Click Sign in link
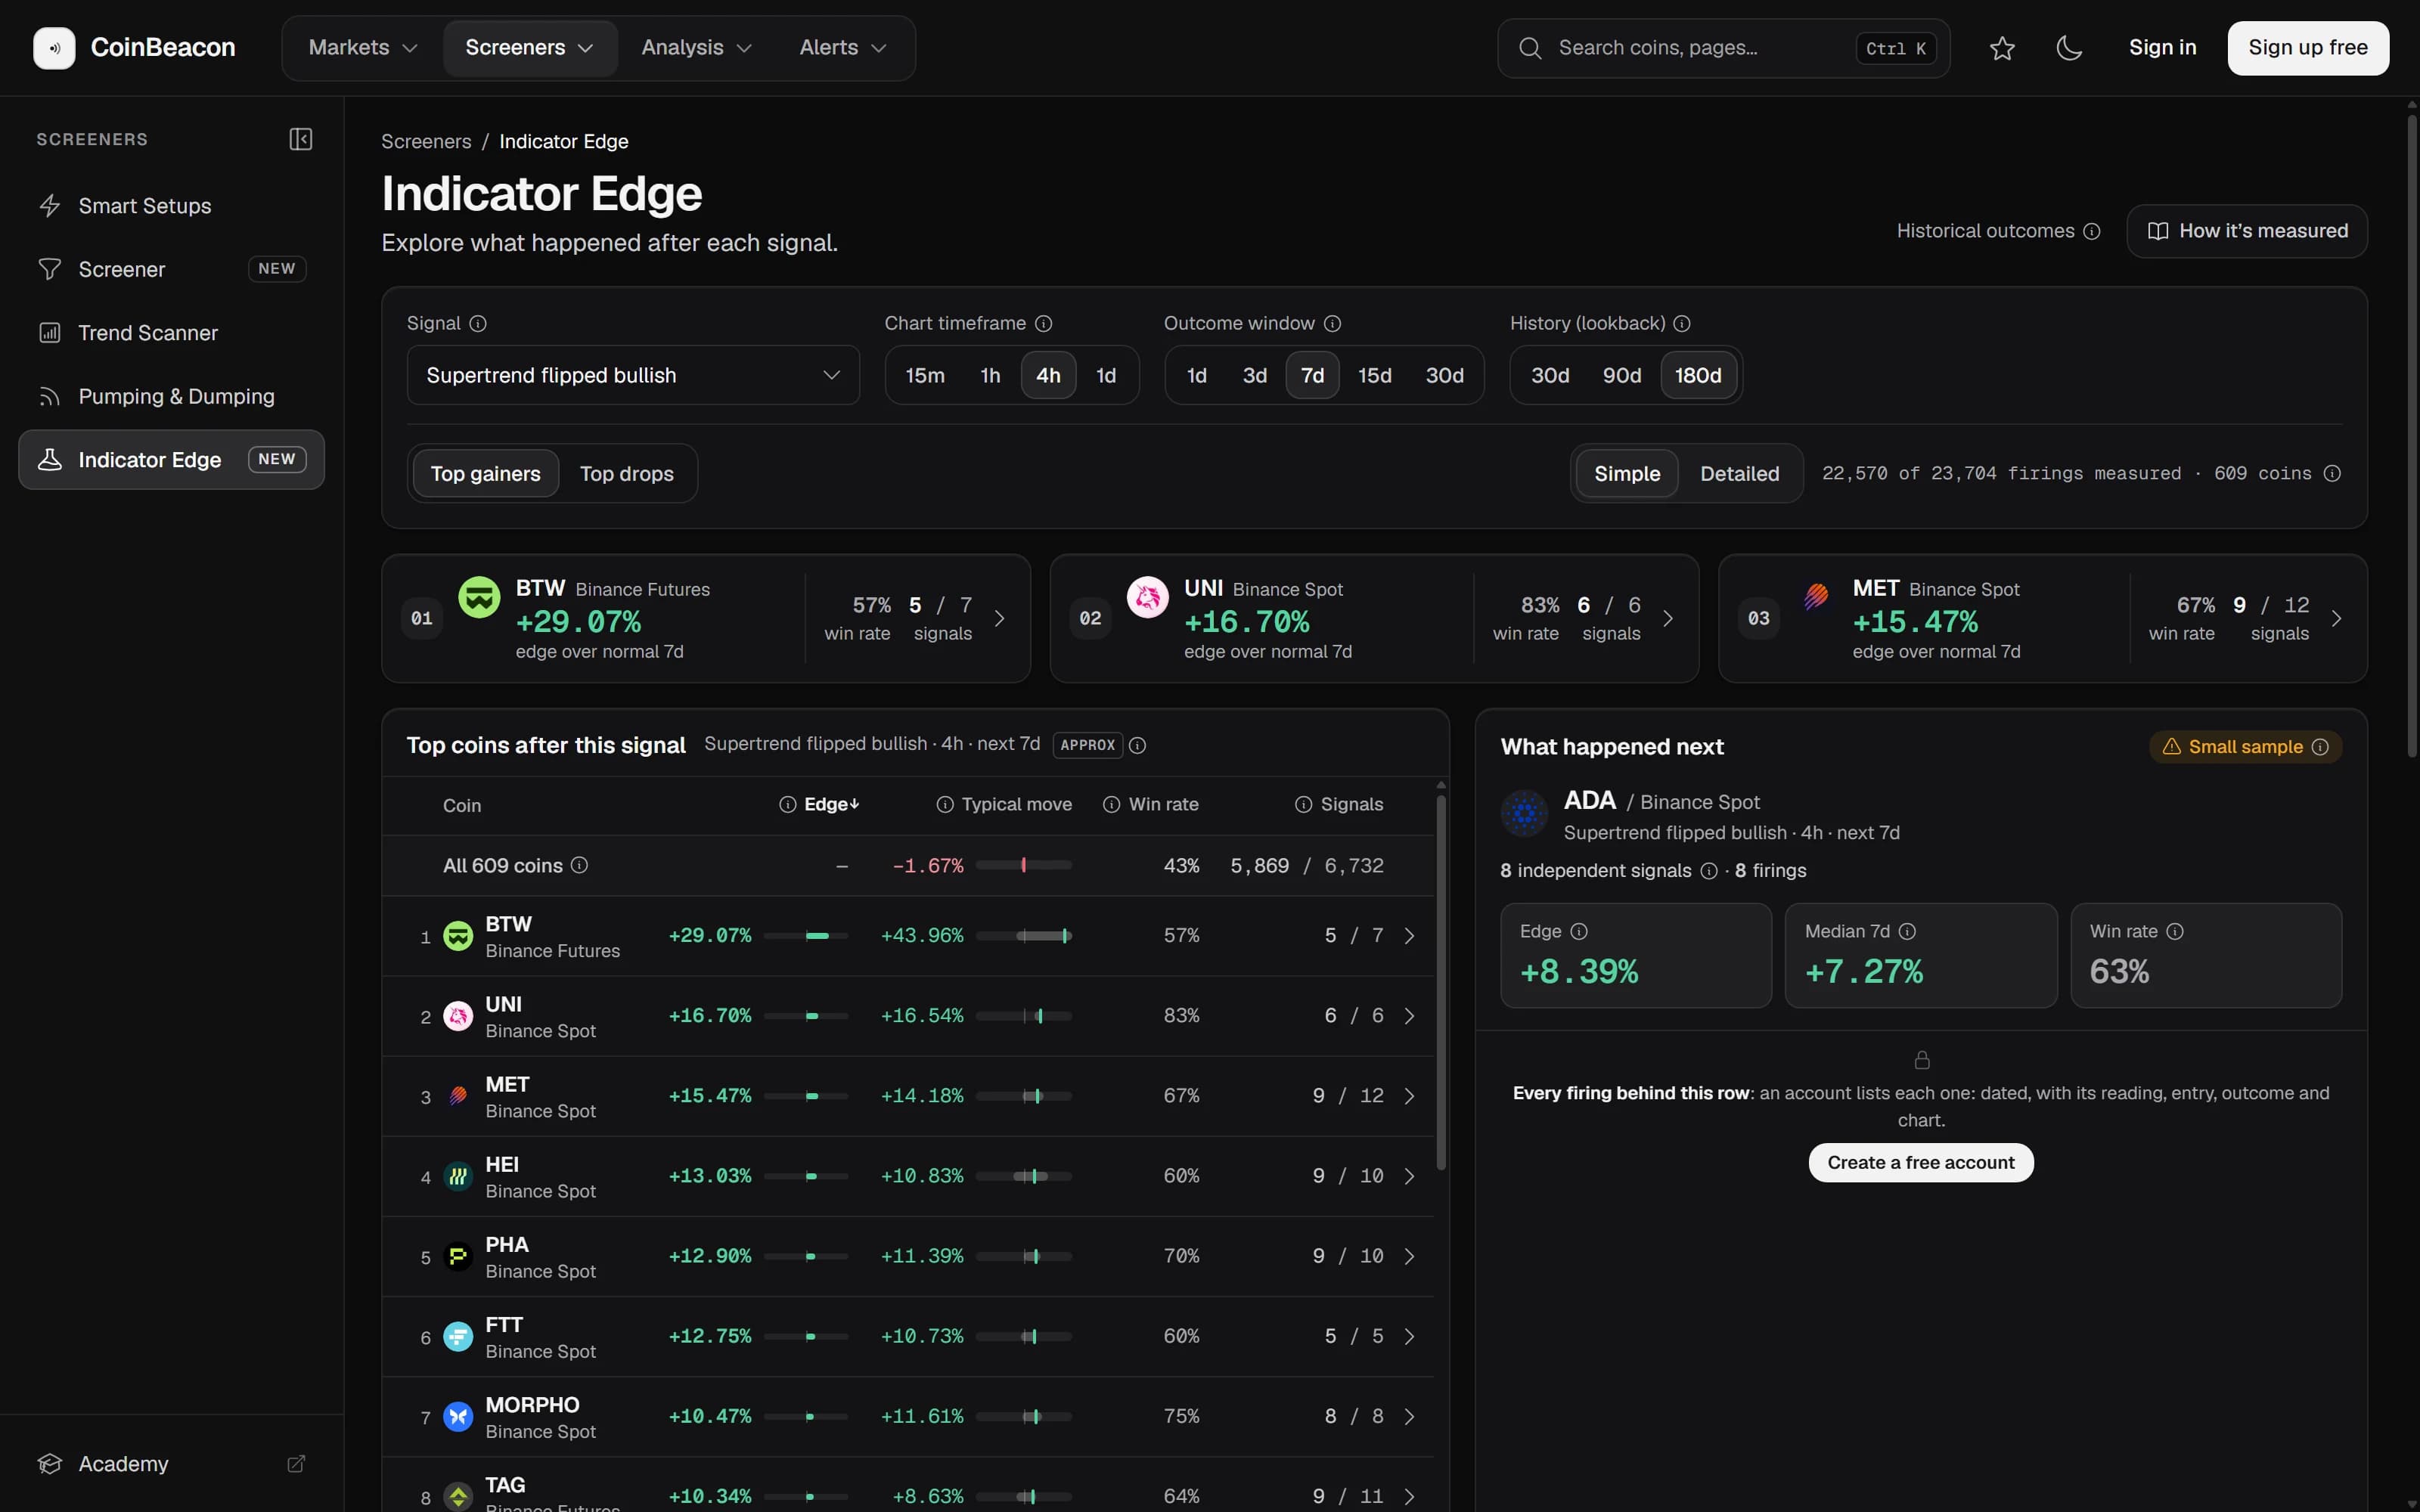This screenshot has height=1512, width=2420. click(2162, 48)
